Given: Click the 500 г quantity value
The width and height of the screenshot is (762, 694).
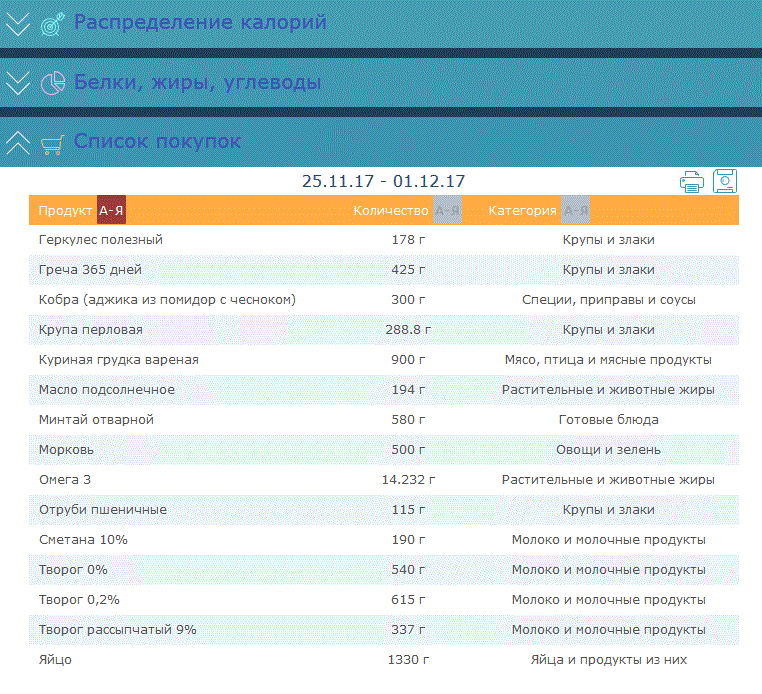Looking at the screenshot, I should pos(408,450).
